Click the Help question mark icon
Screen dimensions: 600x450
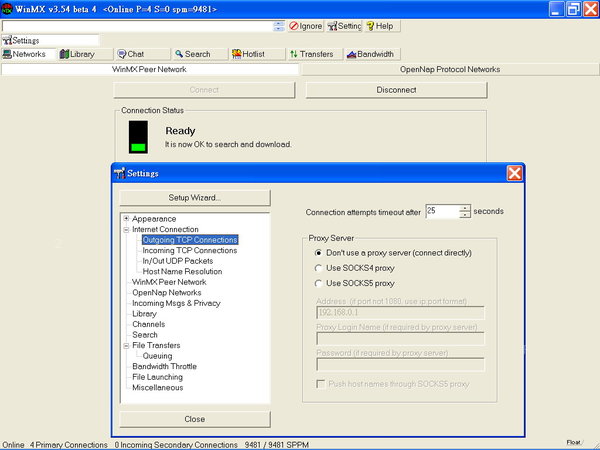370,26
